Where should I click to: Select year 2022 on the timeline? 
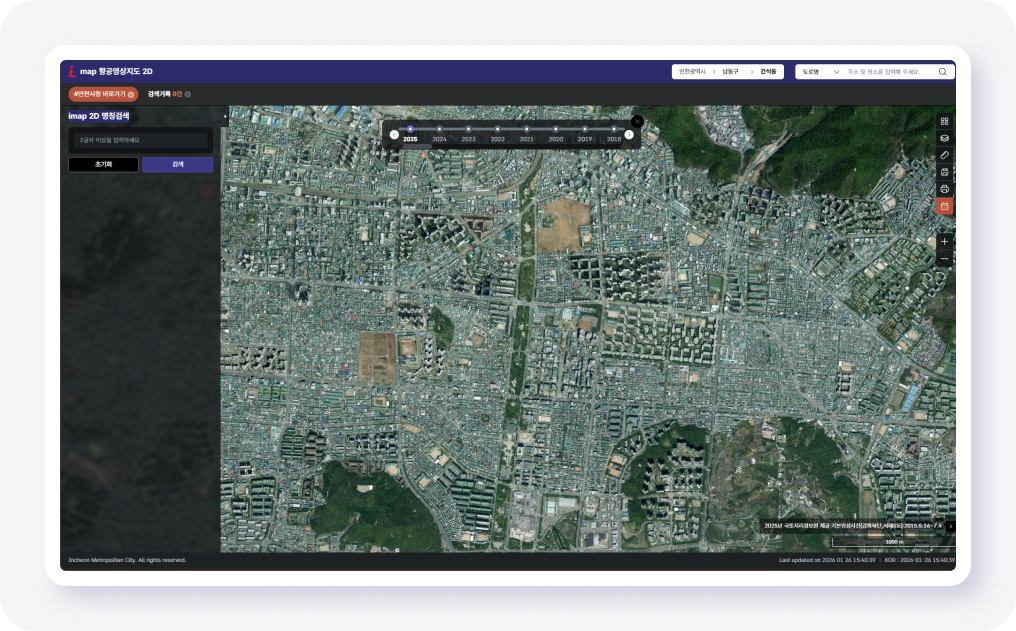[497, 134]
